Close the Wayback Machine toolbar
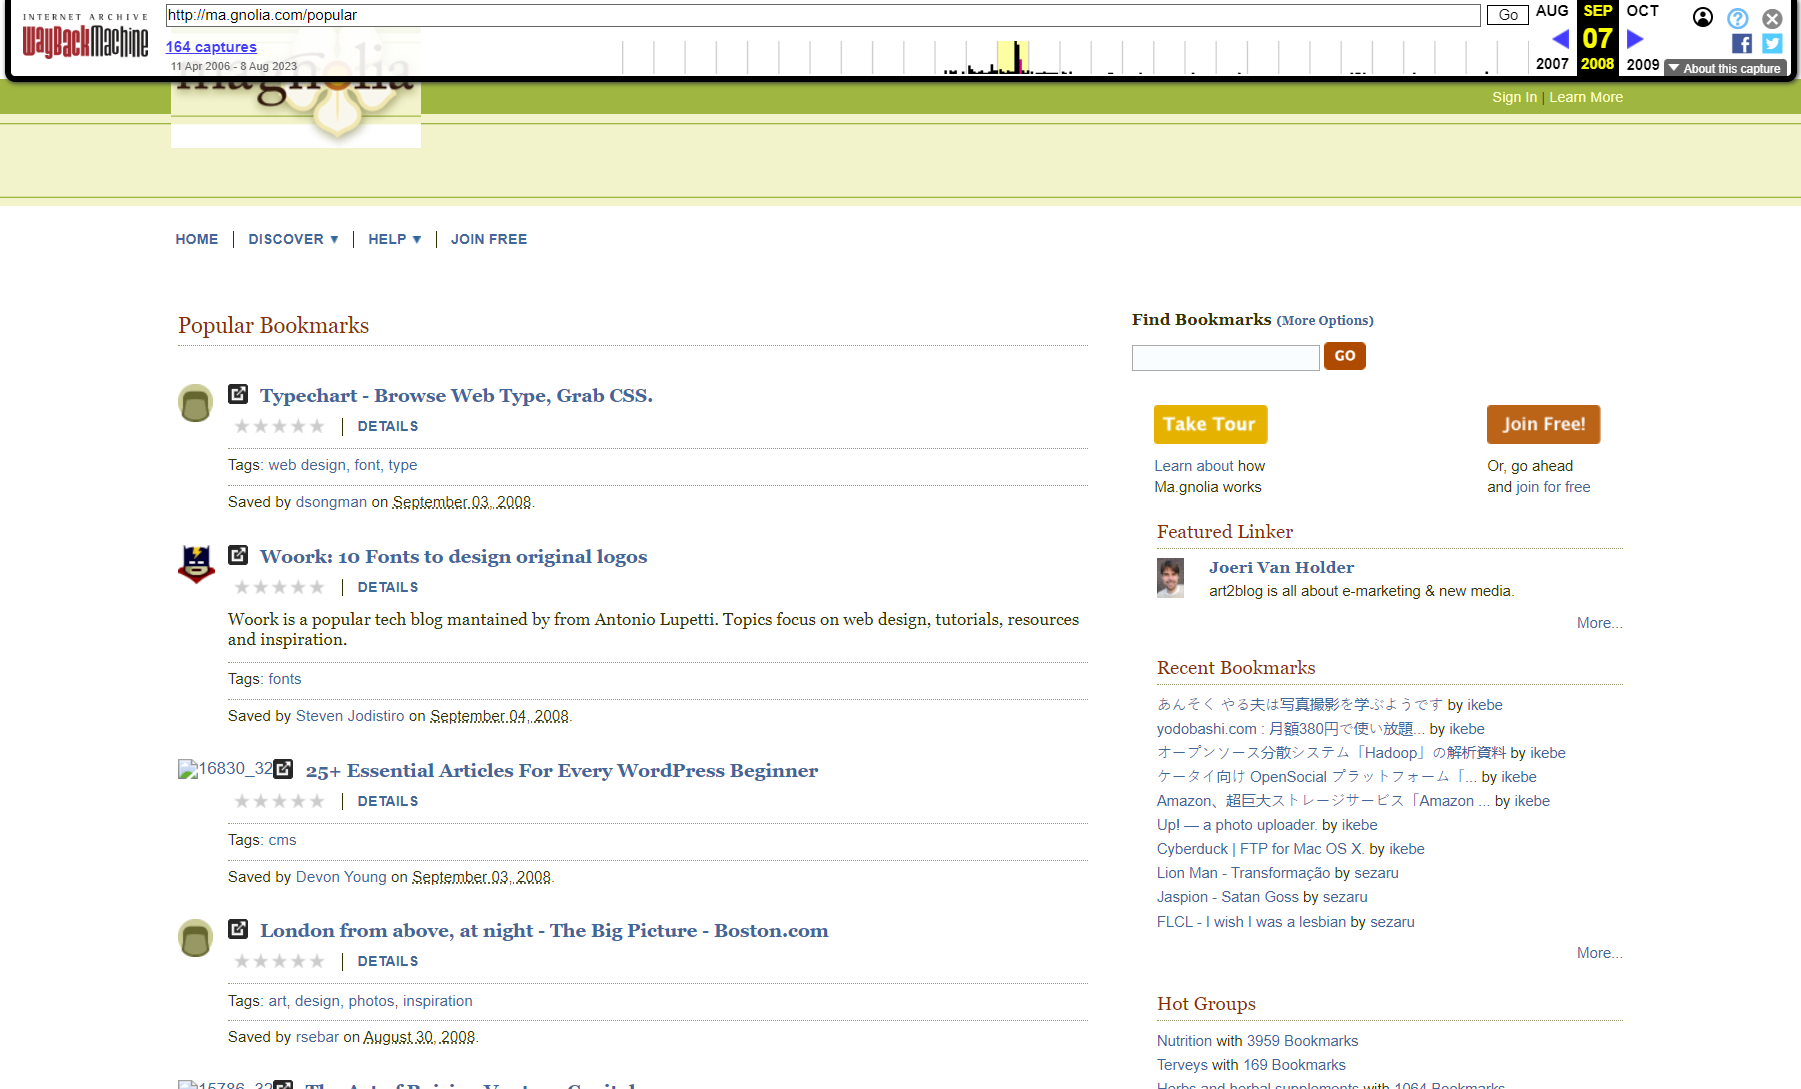 [x=1772, y=18]
